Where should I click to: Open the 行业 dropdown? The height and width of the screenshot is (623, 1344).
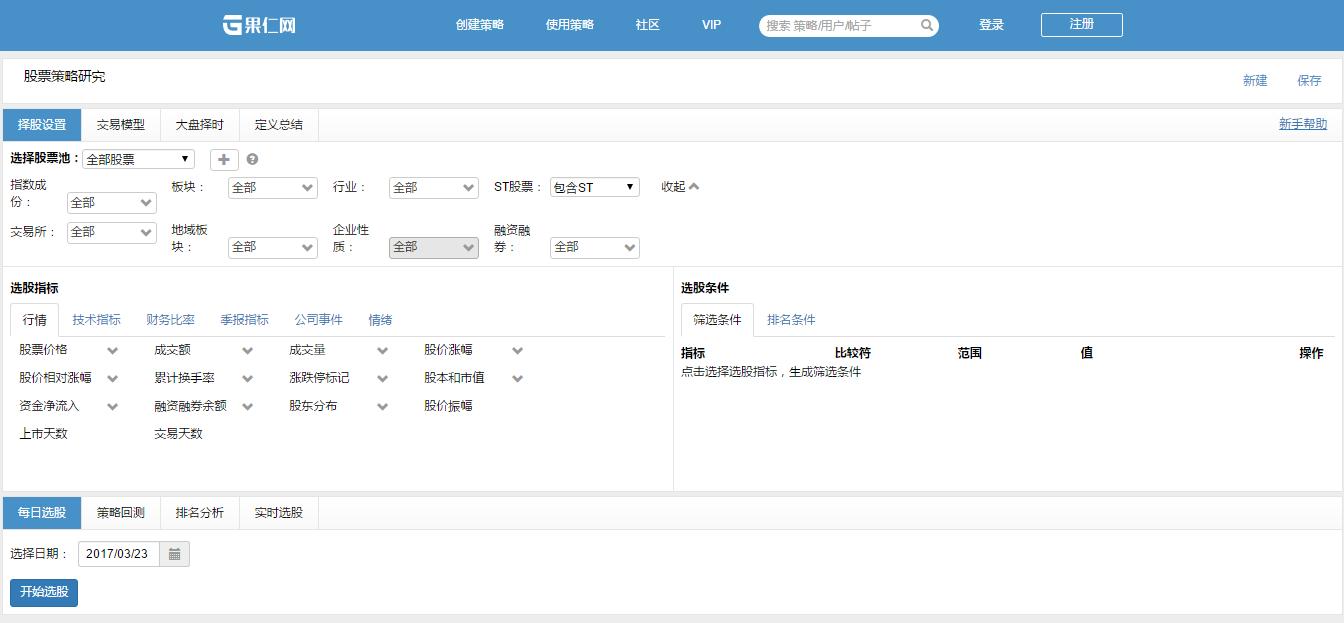[434, 188]
